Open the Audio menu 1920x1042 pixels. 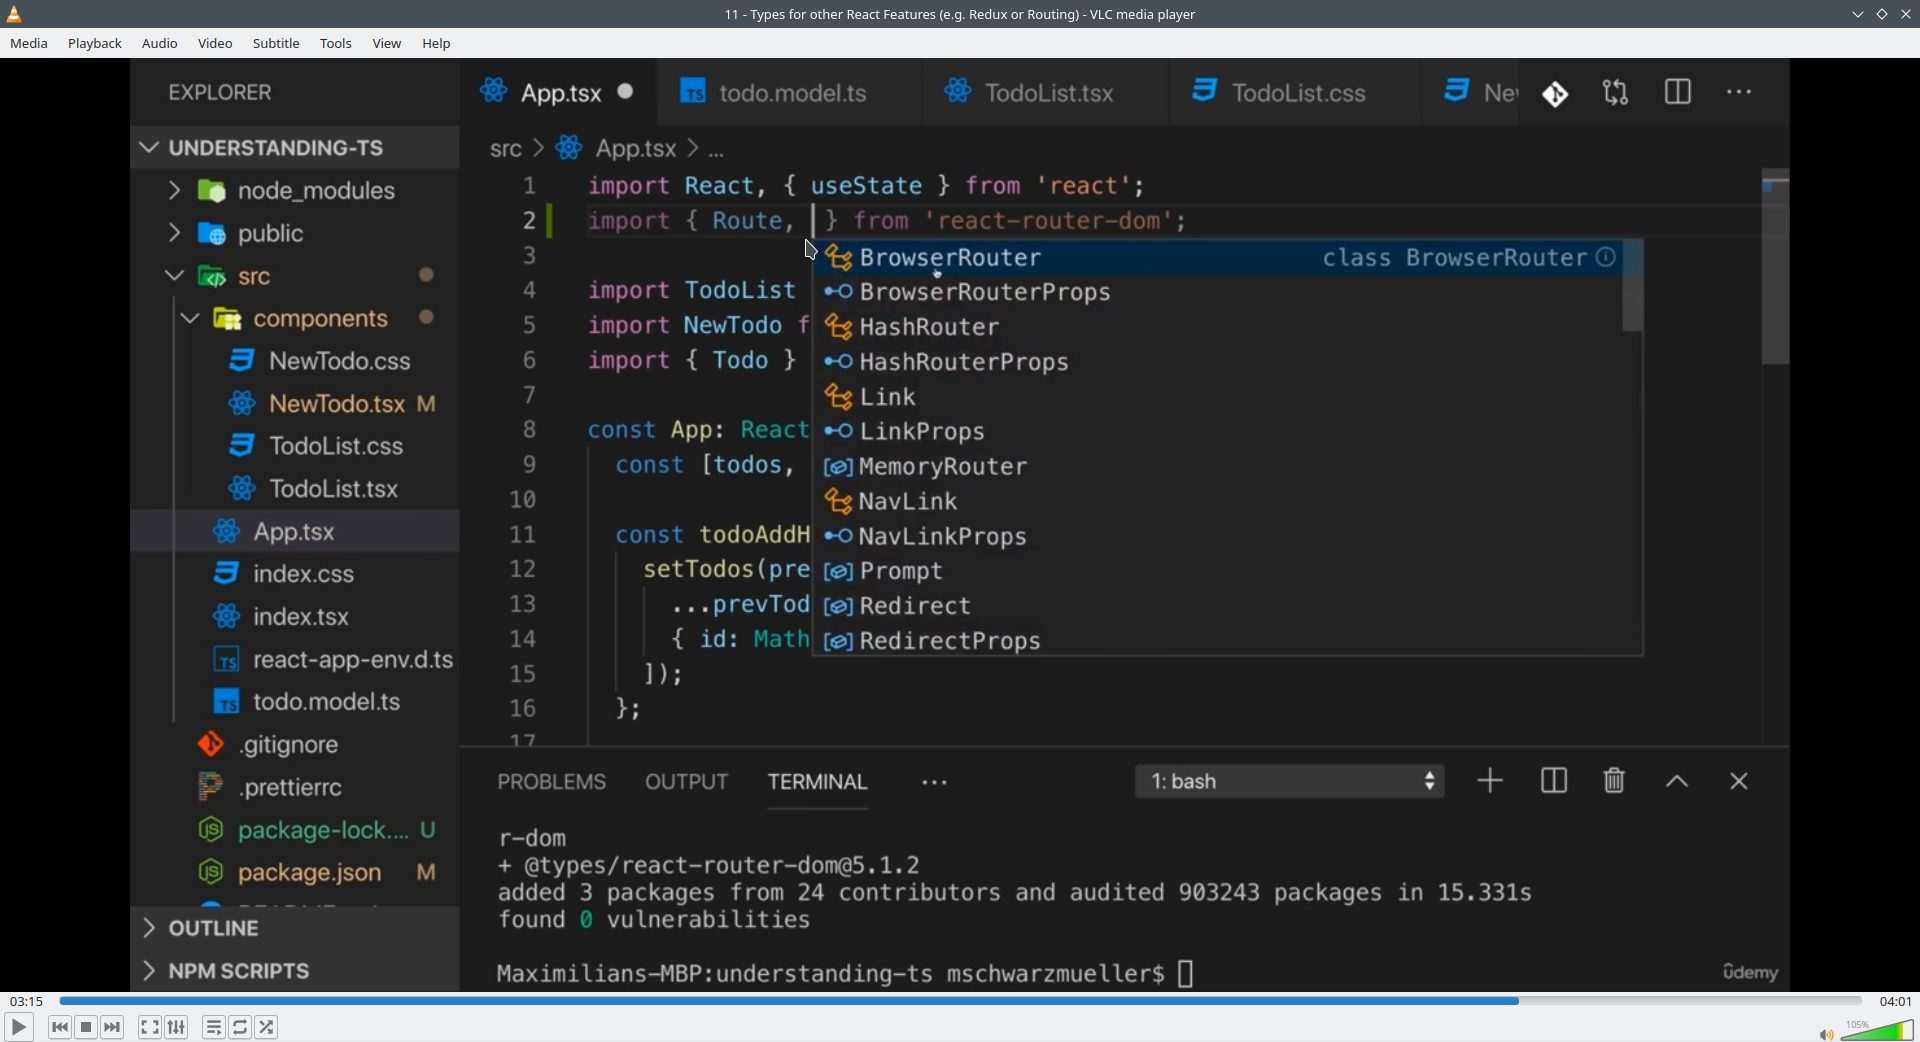tap(160, 43)
